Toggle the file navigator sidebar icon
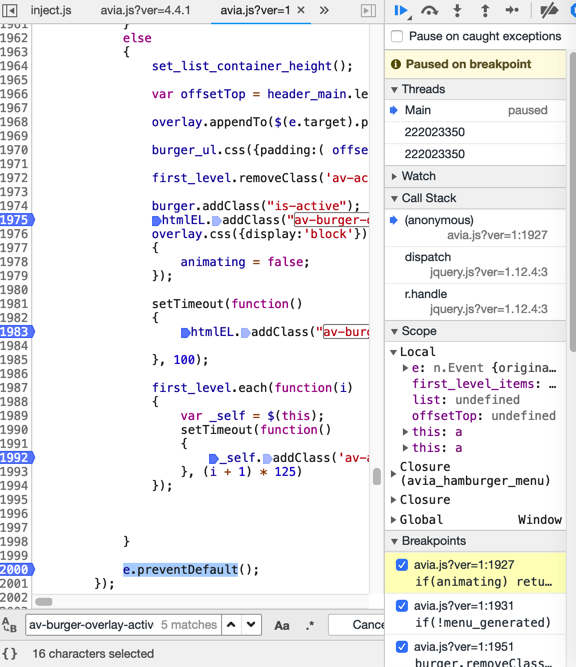Image resolution: width=576 pixels, height=667 pixels. point(10,10)
